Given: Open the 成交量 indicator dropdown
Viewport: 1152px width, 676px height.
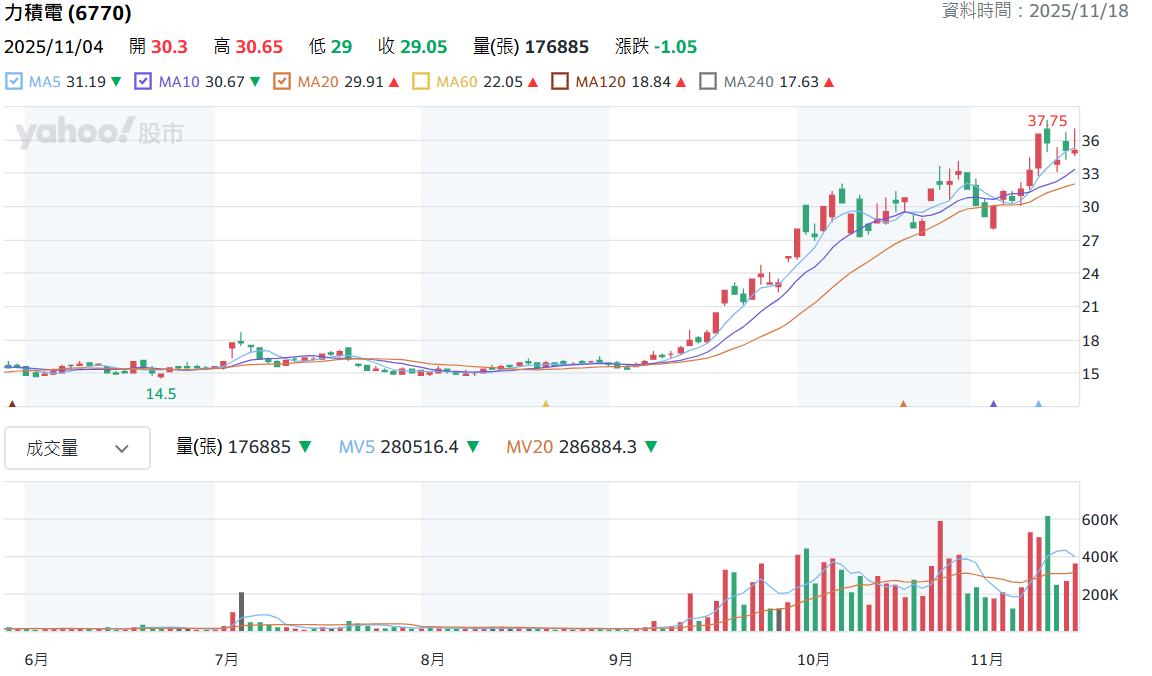Looking at the screenshot, I should coord(77,448).
